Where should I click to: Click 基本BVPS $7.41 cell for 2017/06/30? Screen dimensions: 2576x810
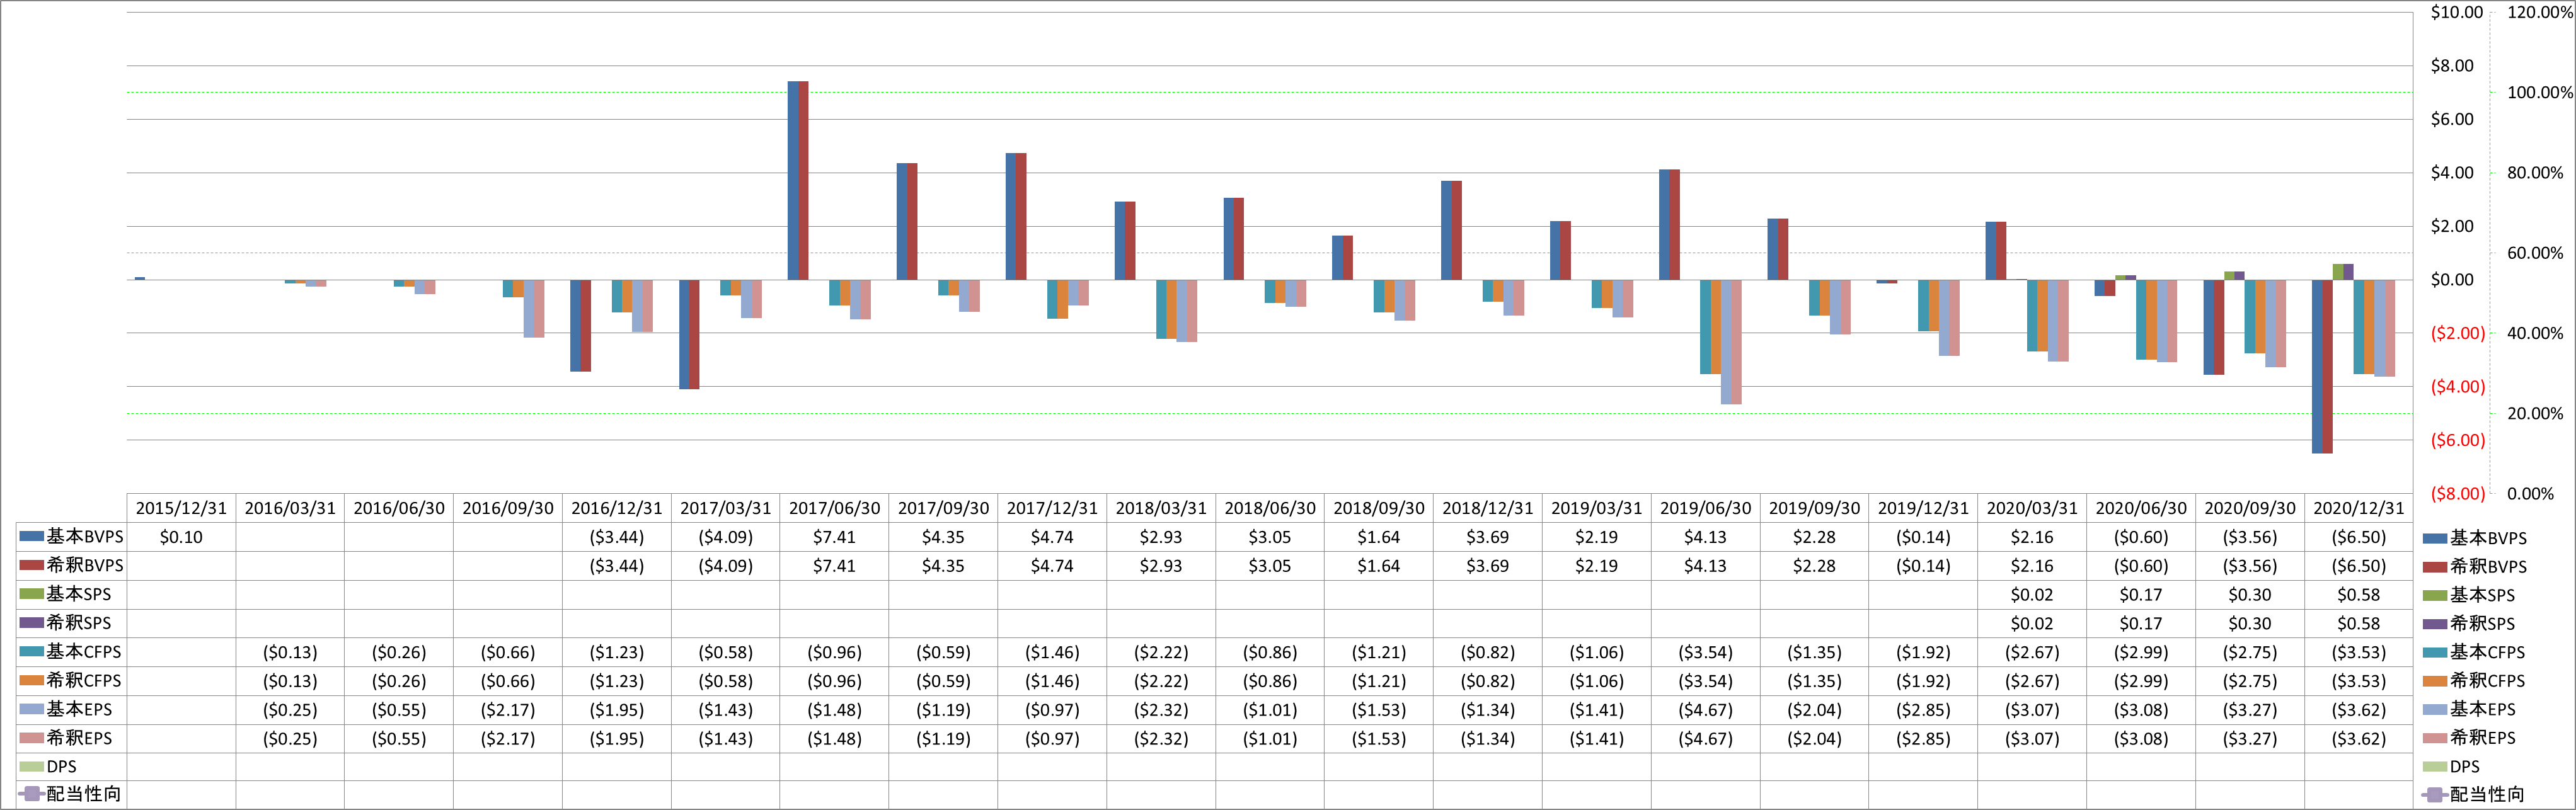click(x=834, y=537)
